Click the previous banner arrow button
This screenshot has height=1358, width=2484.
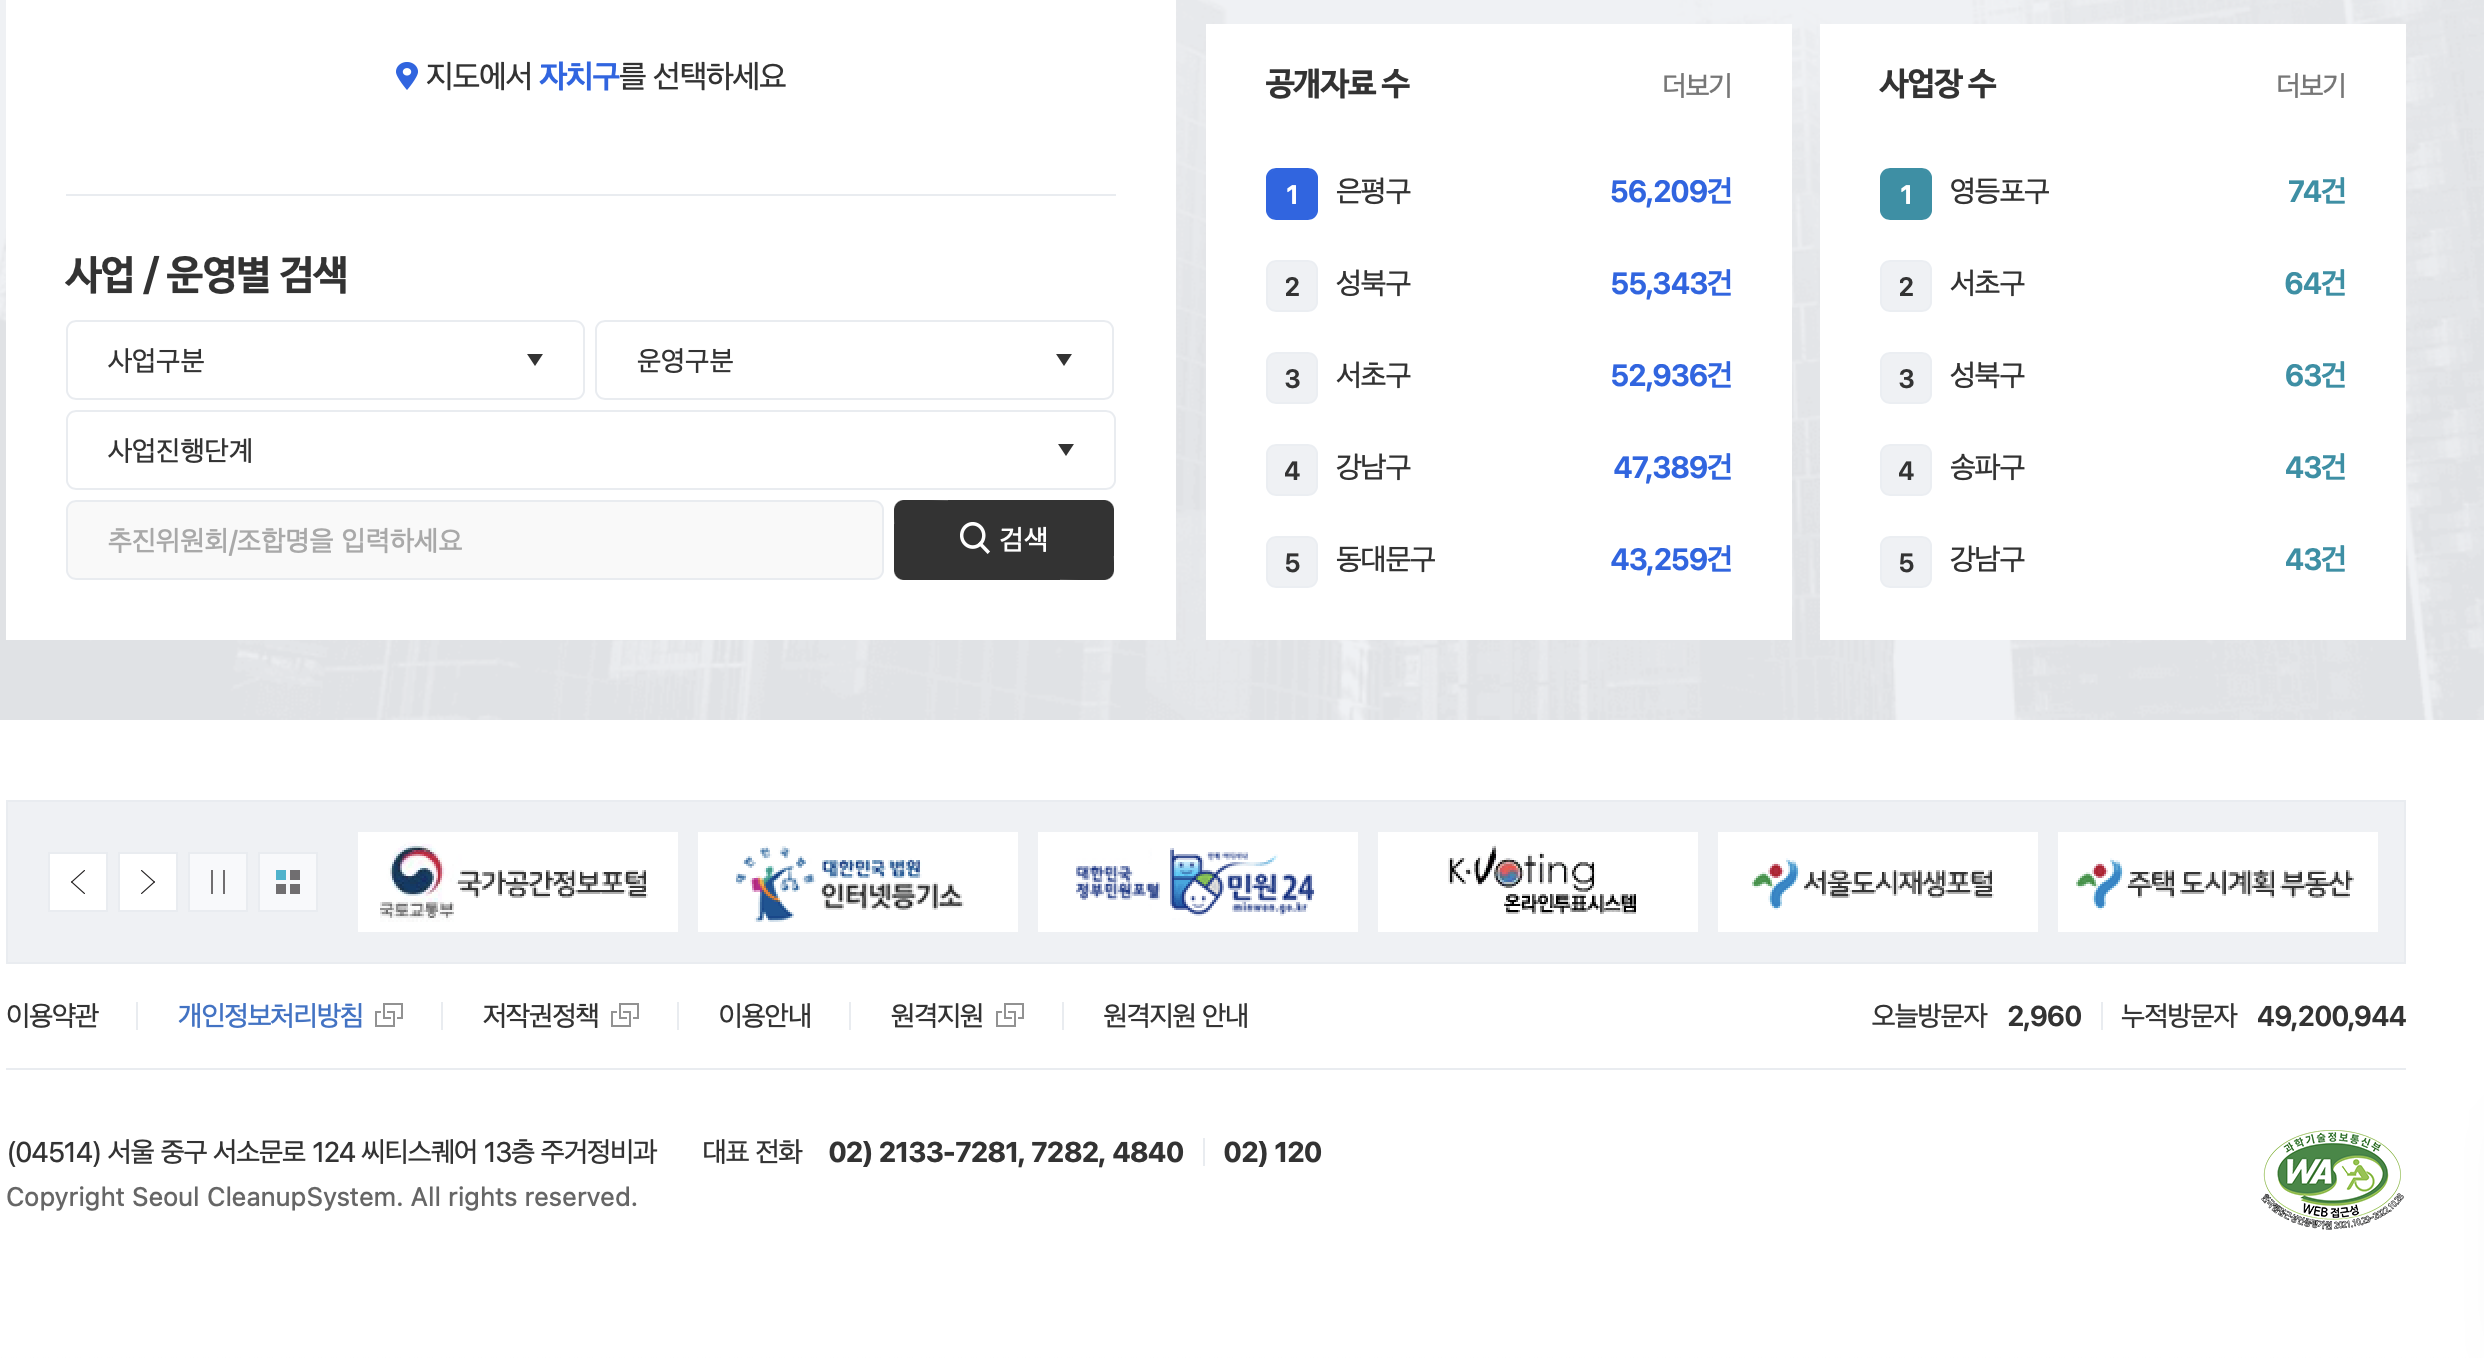pos(78,882)
